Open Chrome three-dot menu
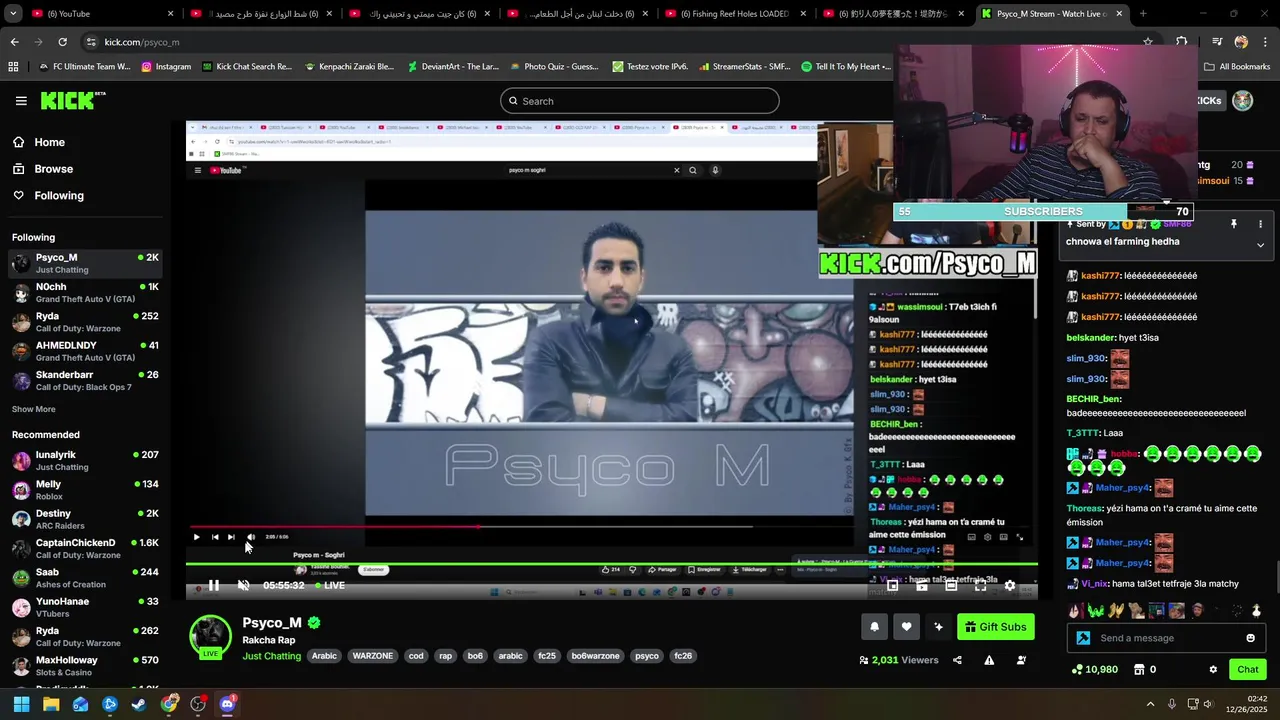 tap(1265, 42)
